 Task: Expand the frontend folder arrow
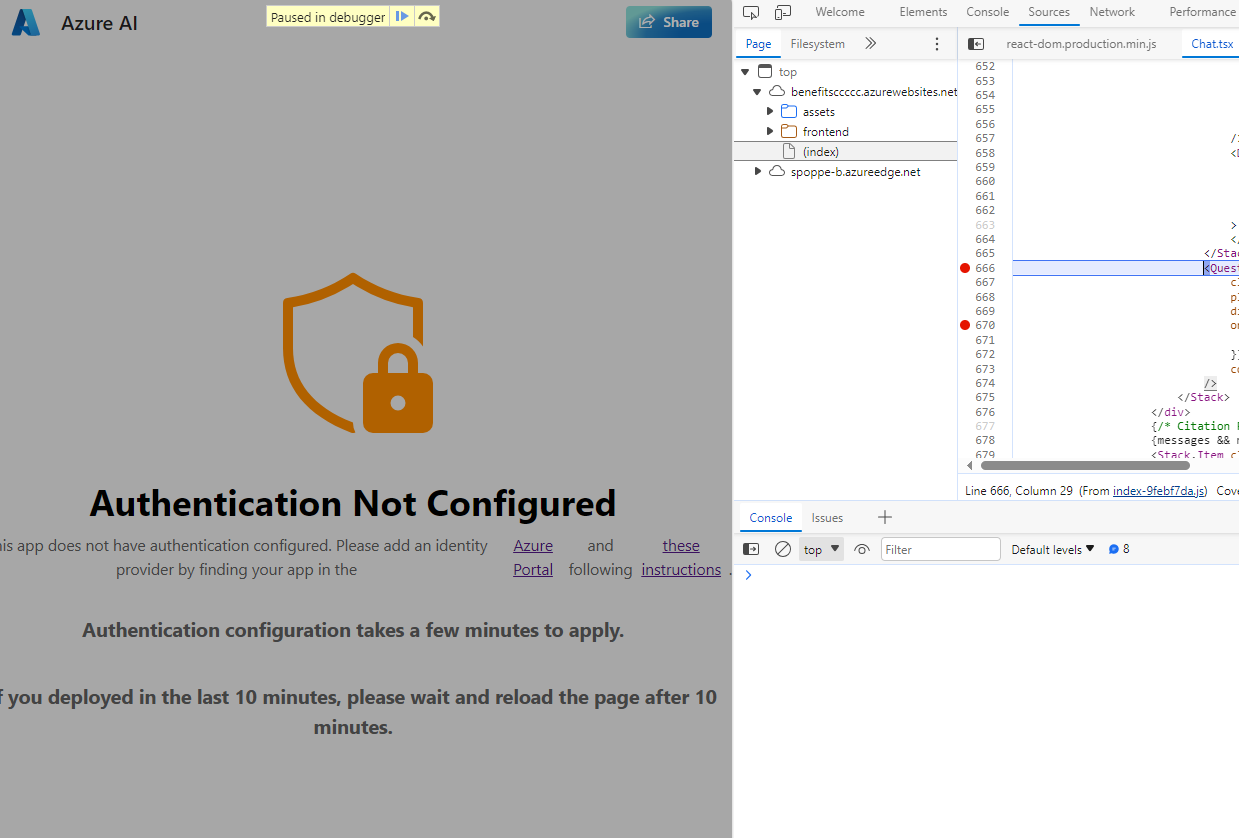pyautogui.click(x=770, y=132)
